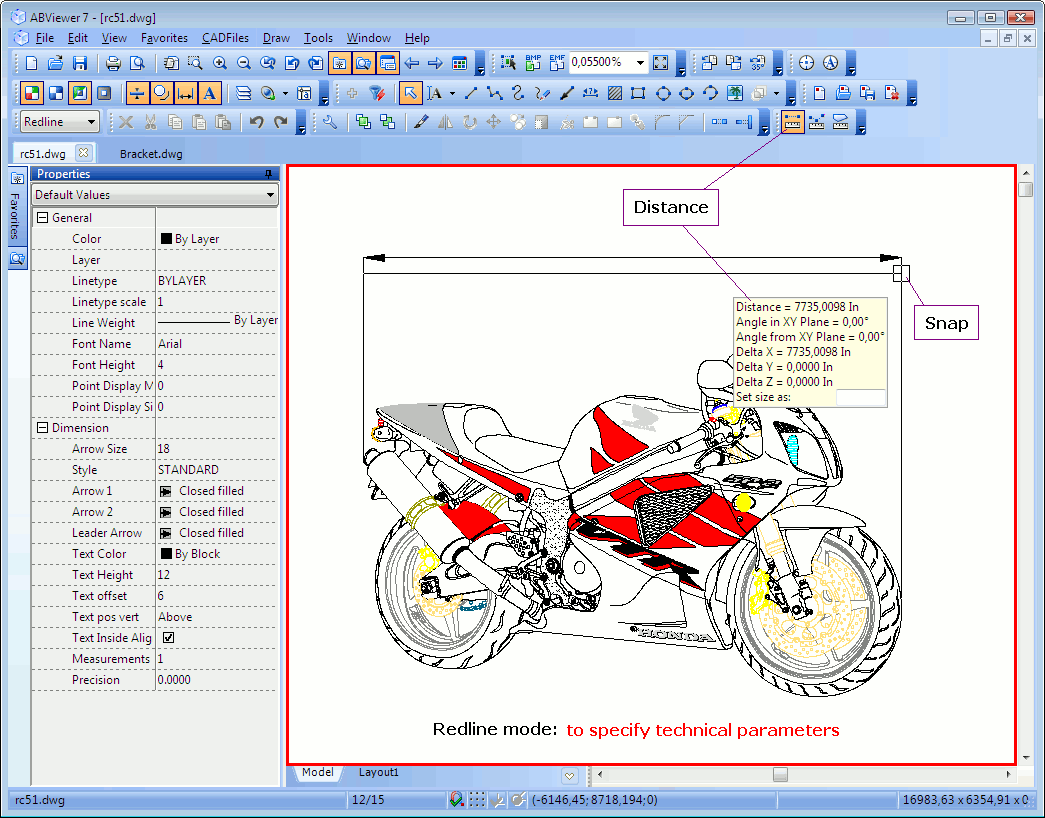Toggle show line weights button
This screenshot has height=818, width=1045.
point(137,93)
